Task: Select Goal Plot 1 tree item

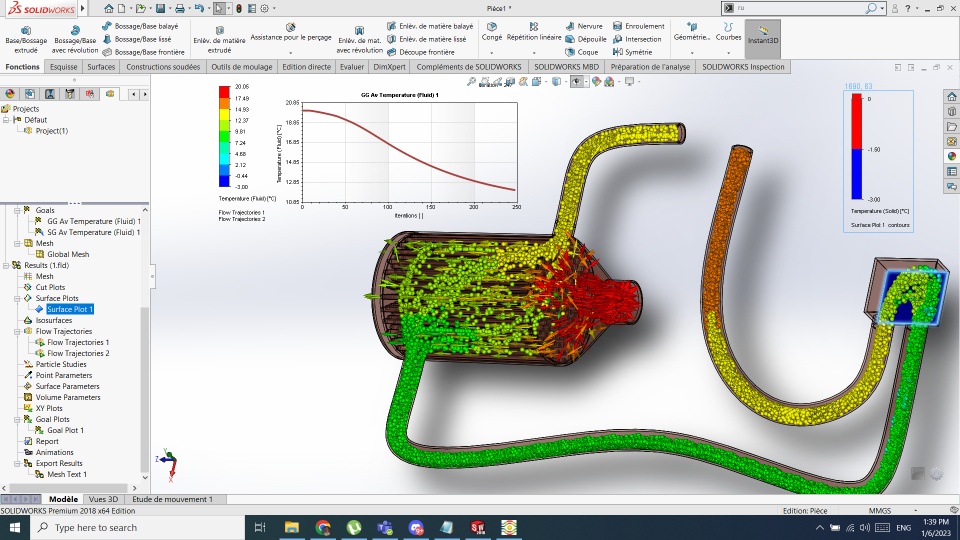Action: point(66,430)
